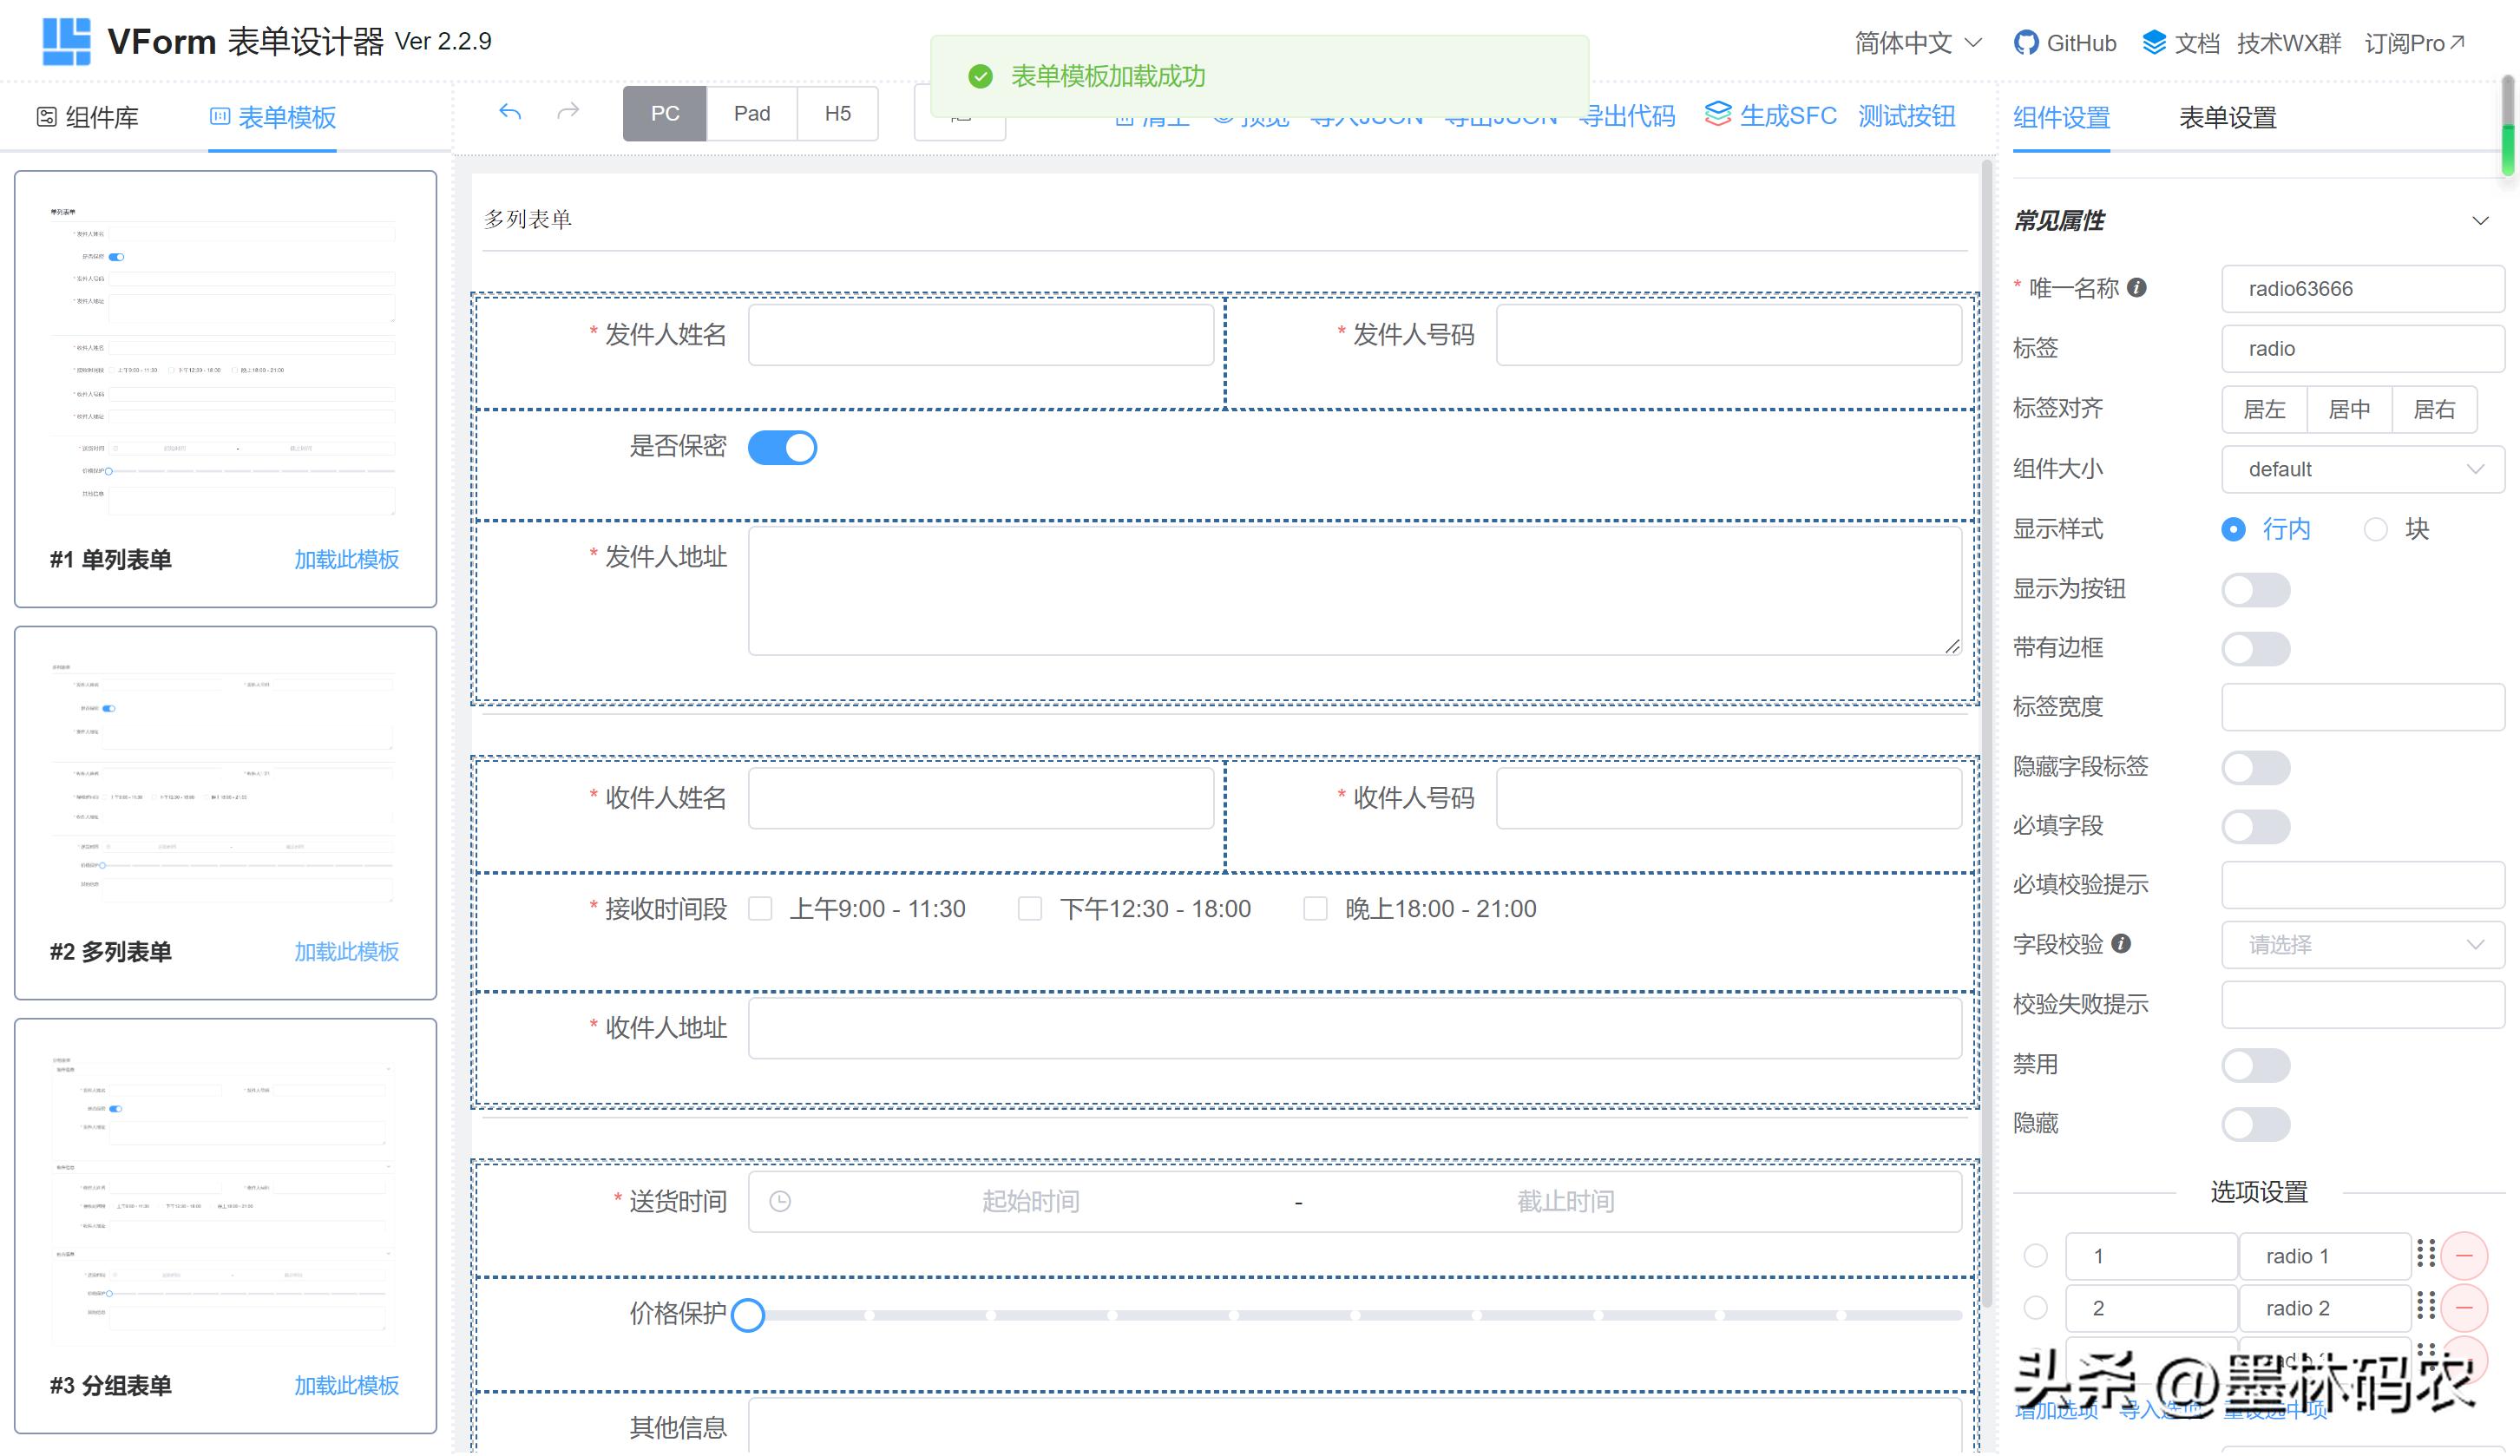Enable the 必填字段 toggle

[x=2255, y=826]
